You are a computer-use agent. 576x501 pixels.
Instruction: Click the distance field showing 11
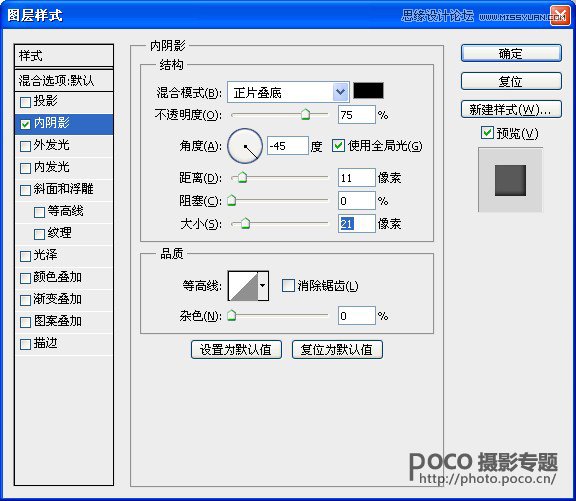pyautogui.click(x=356, y=178)
